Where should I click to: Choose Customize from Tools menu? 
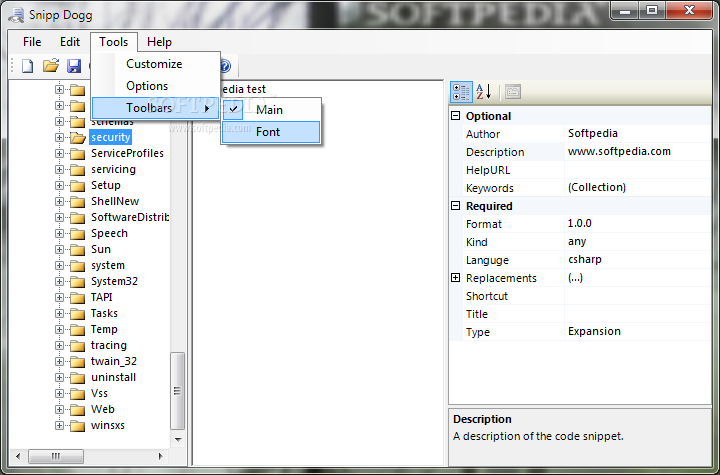click(x=154, y=64)
